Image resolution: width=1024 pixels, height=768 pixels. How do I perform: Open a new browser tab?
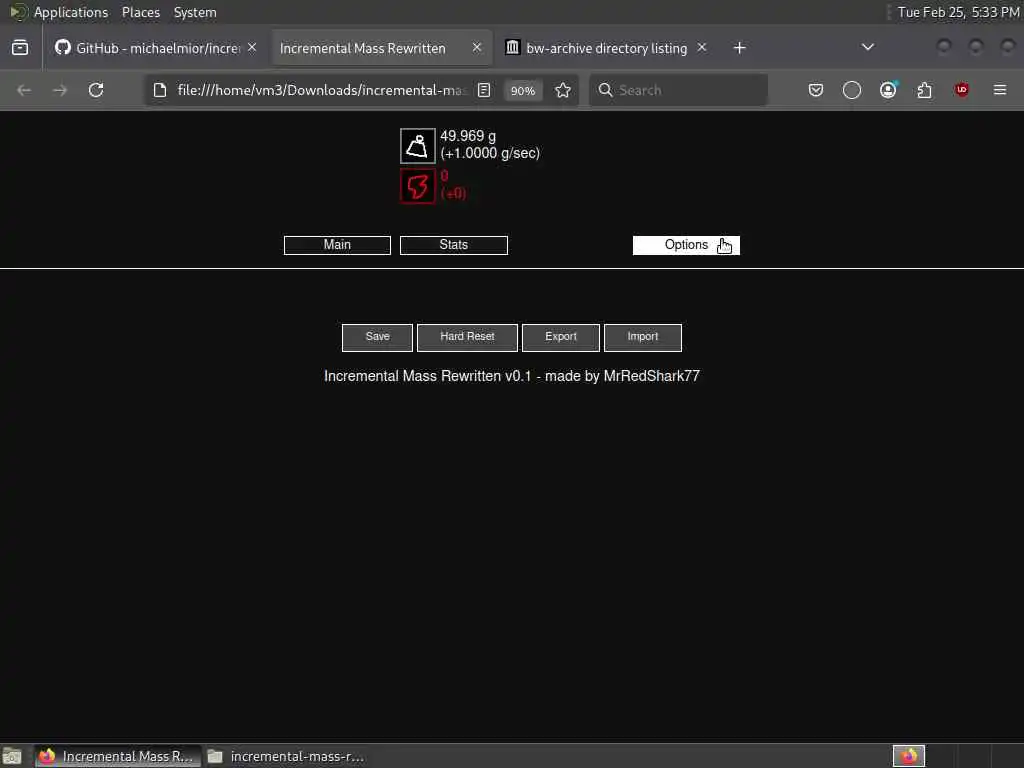coord(739,48)
